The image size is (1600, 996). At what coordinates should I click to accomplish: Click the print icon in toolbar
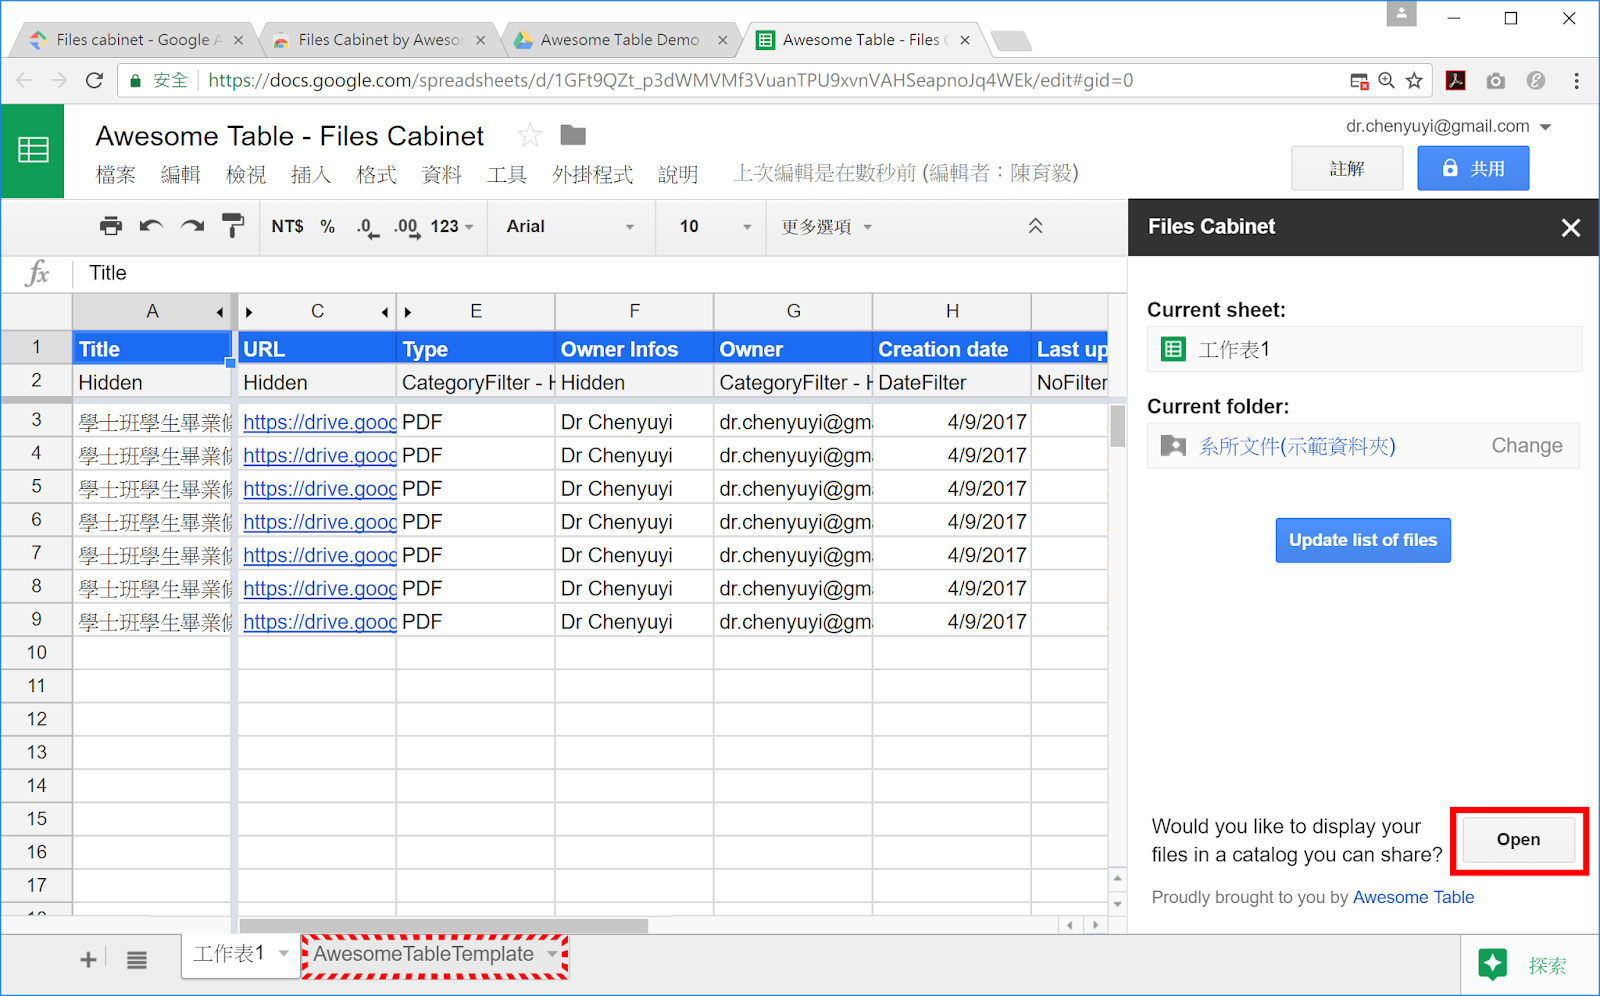pos(111,226)
